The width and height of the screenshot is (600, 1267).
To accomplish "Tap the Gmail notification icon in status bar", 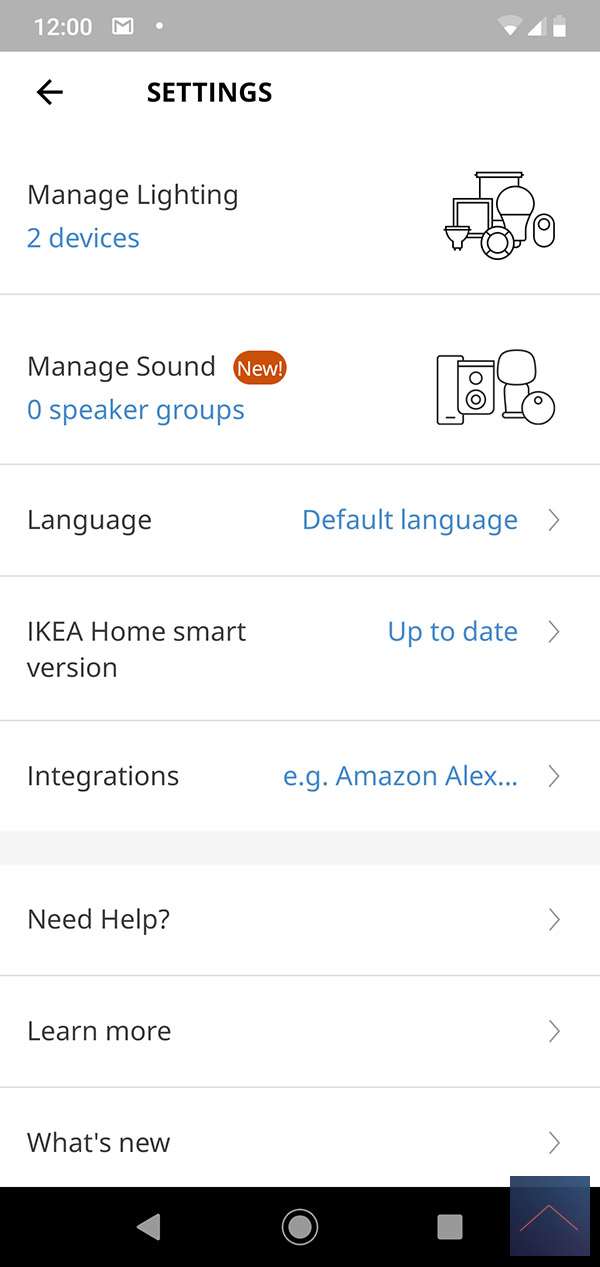I will coord(122,27).
